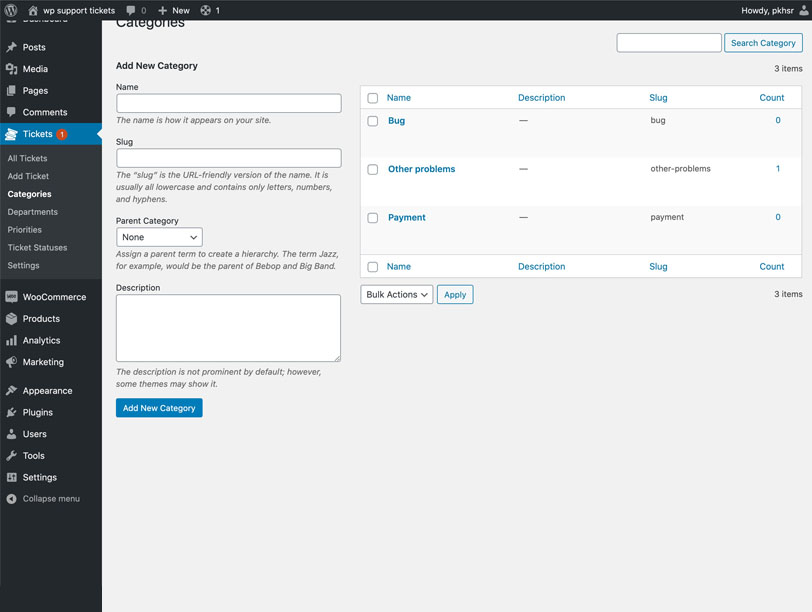Click the Marketing megaphone icon
The image size is (812, 612).
pyautogui.click(x=11, y=362)
